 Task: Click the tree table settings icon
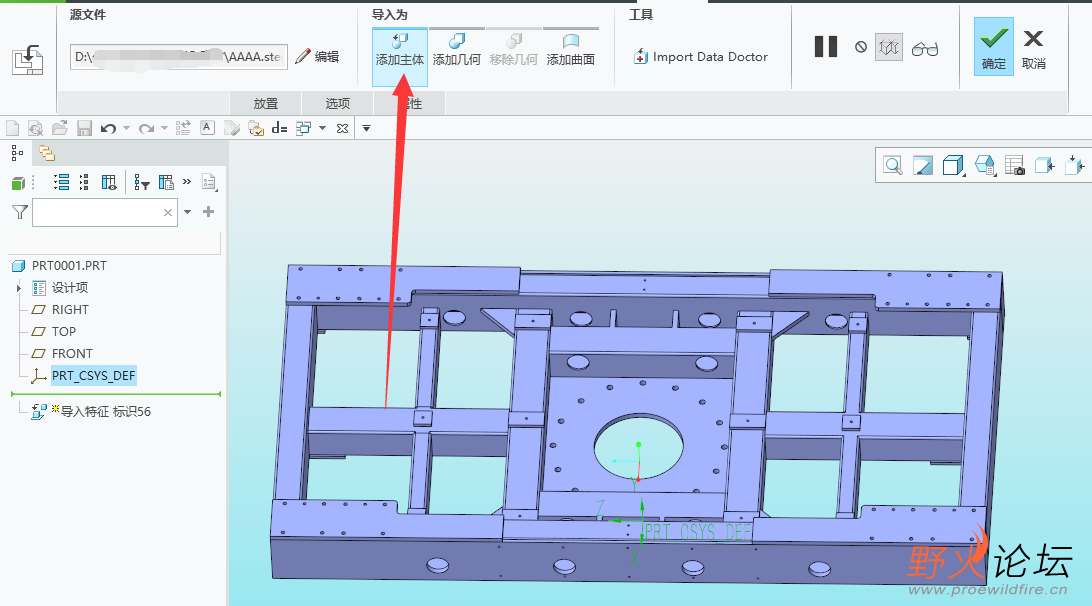click(166, 182)
